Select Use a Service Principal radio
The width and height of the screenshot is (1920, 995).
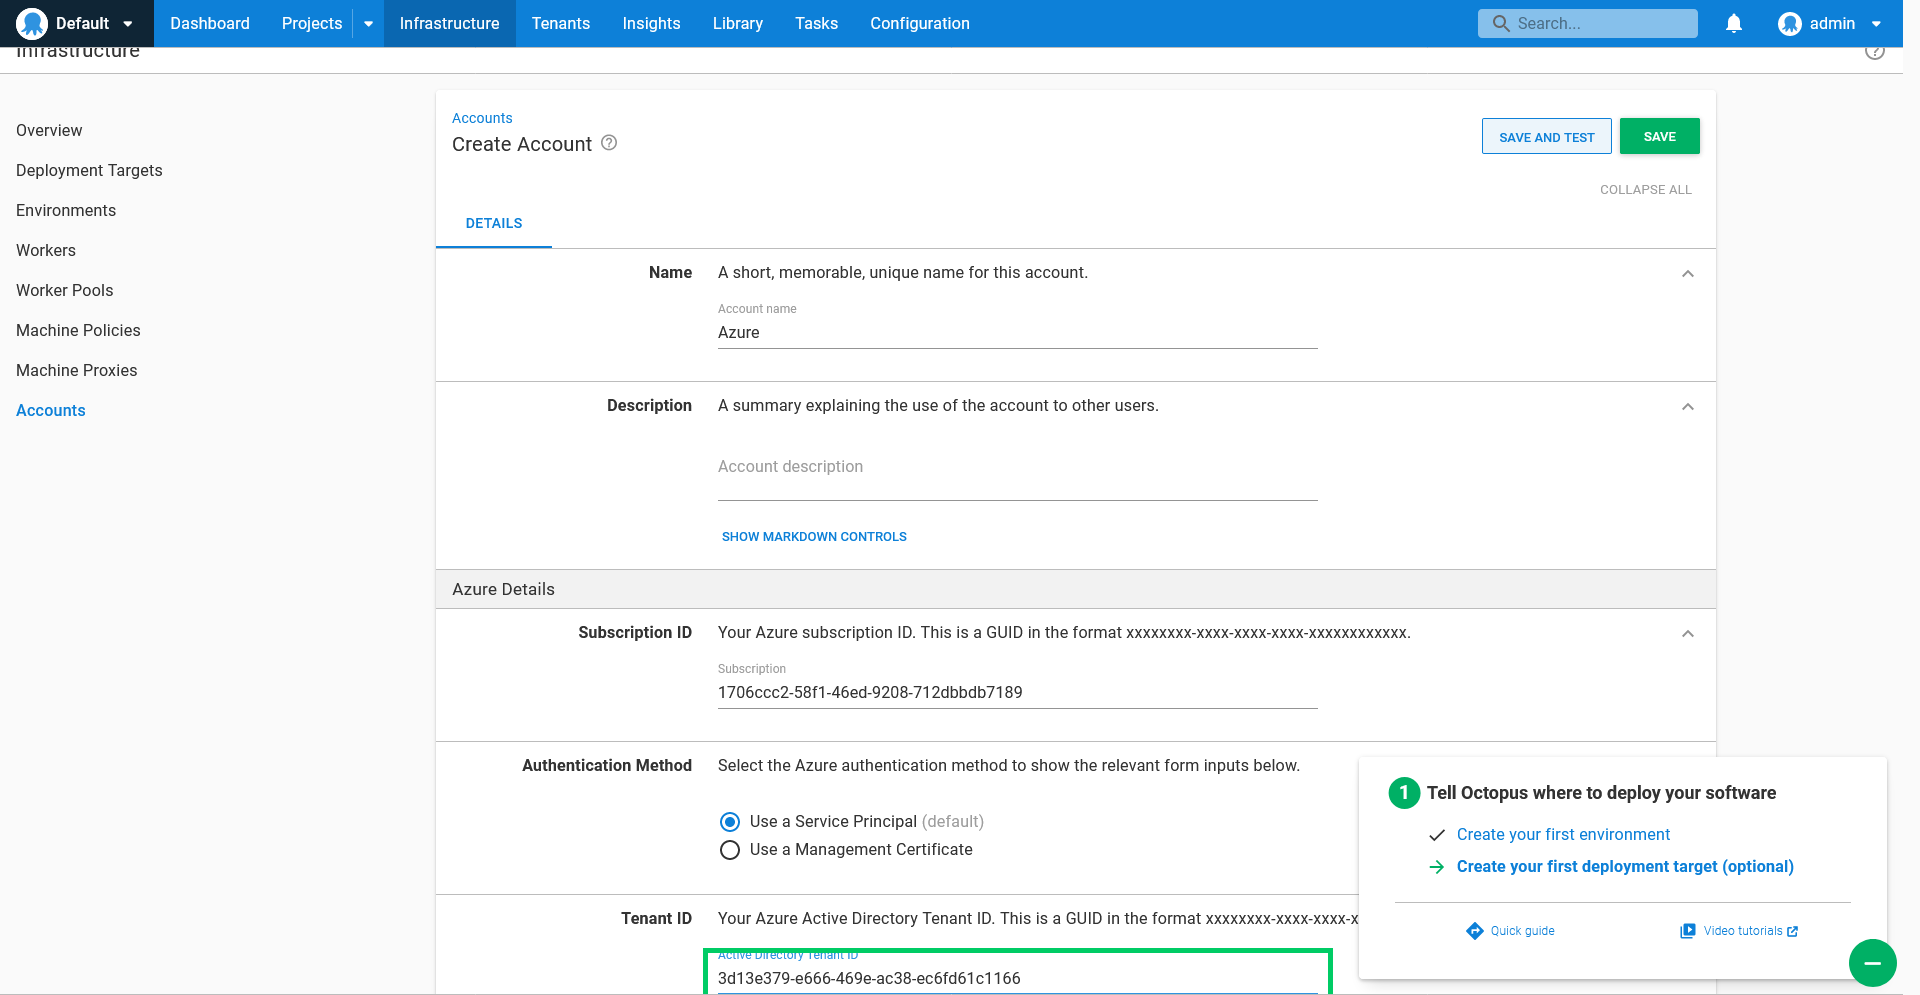[x=730, y=822]
